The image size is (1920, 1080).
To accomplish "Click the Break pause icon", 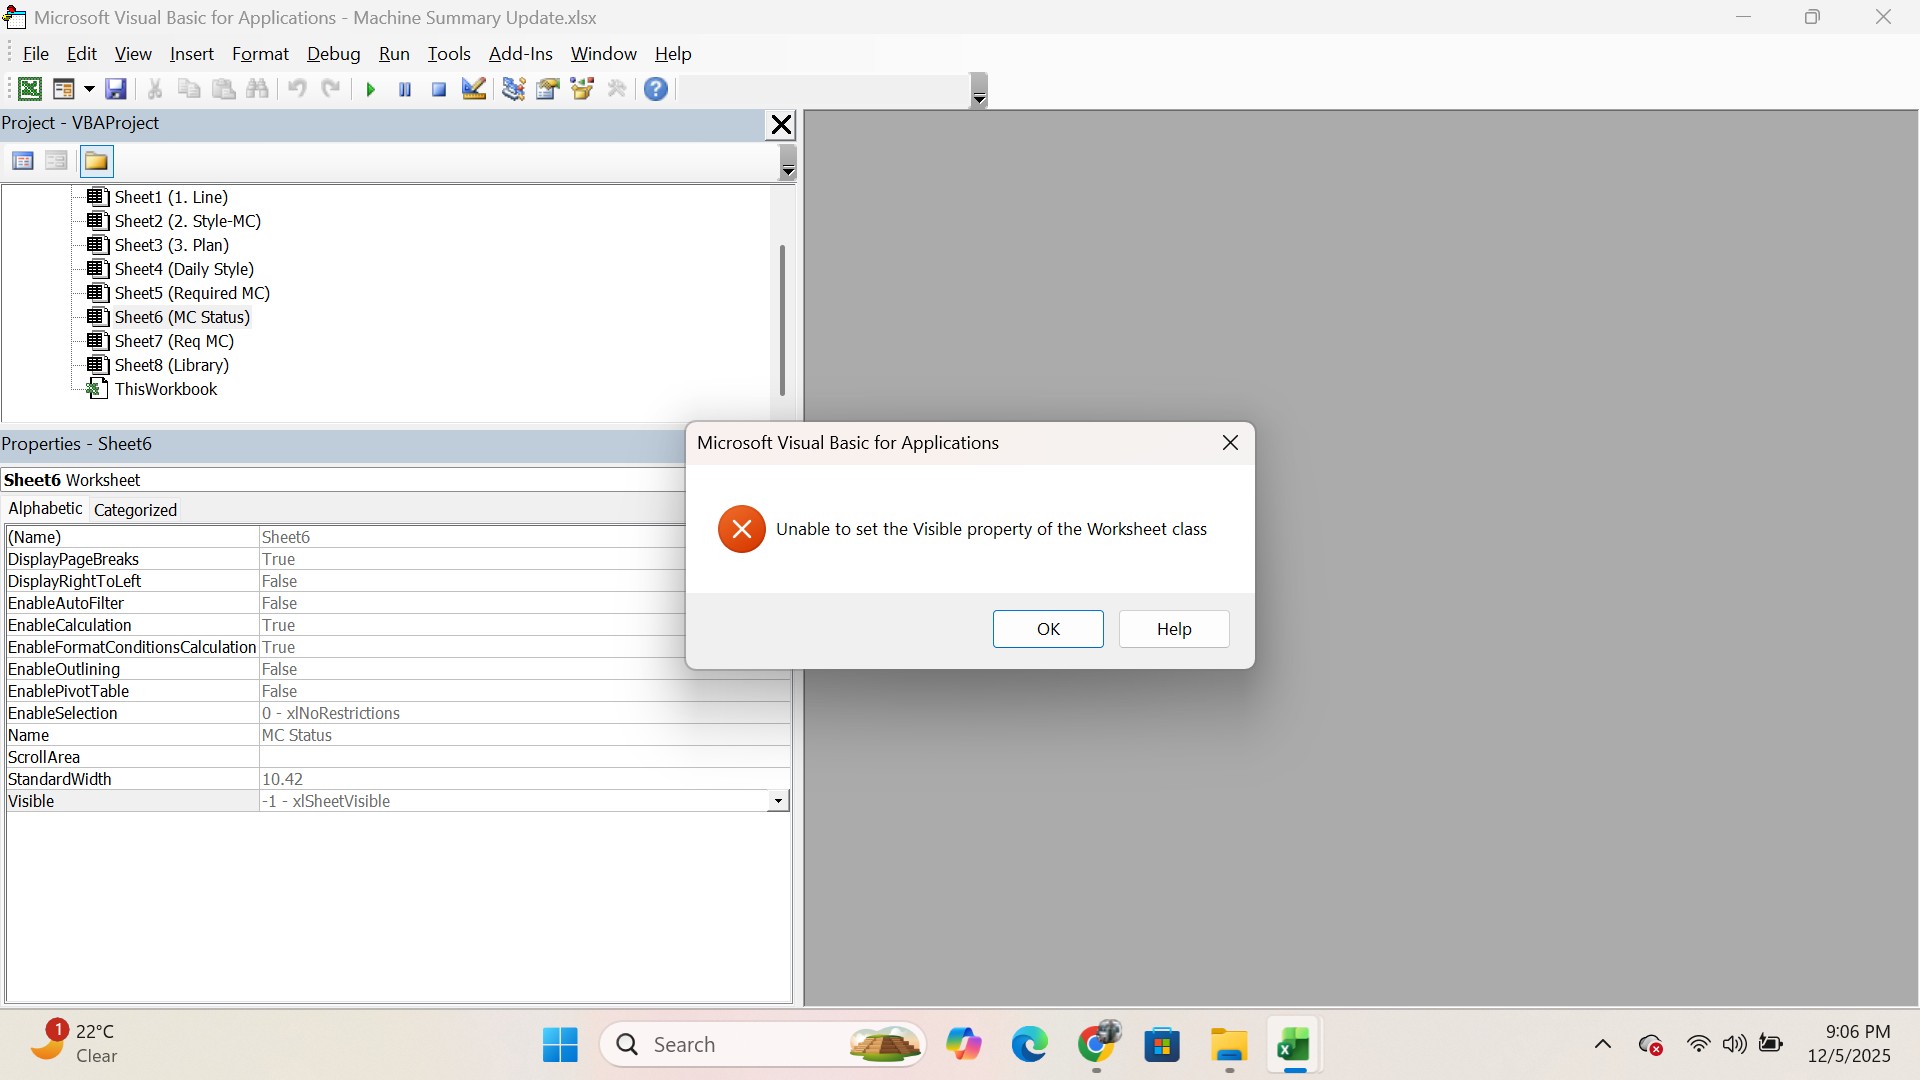I will click(x=405, y=89).
